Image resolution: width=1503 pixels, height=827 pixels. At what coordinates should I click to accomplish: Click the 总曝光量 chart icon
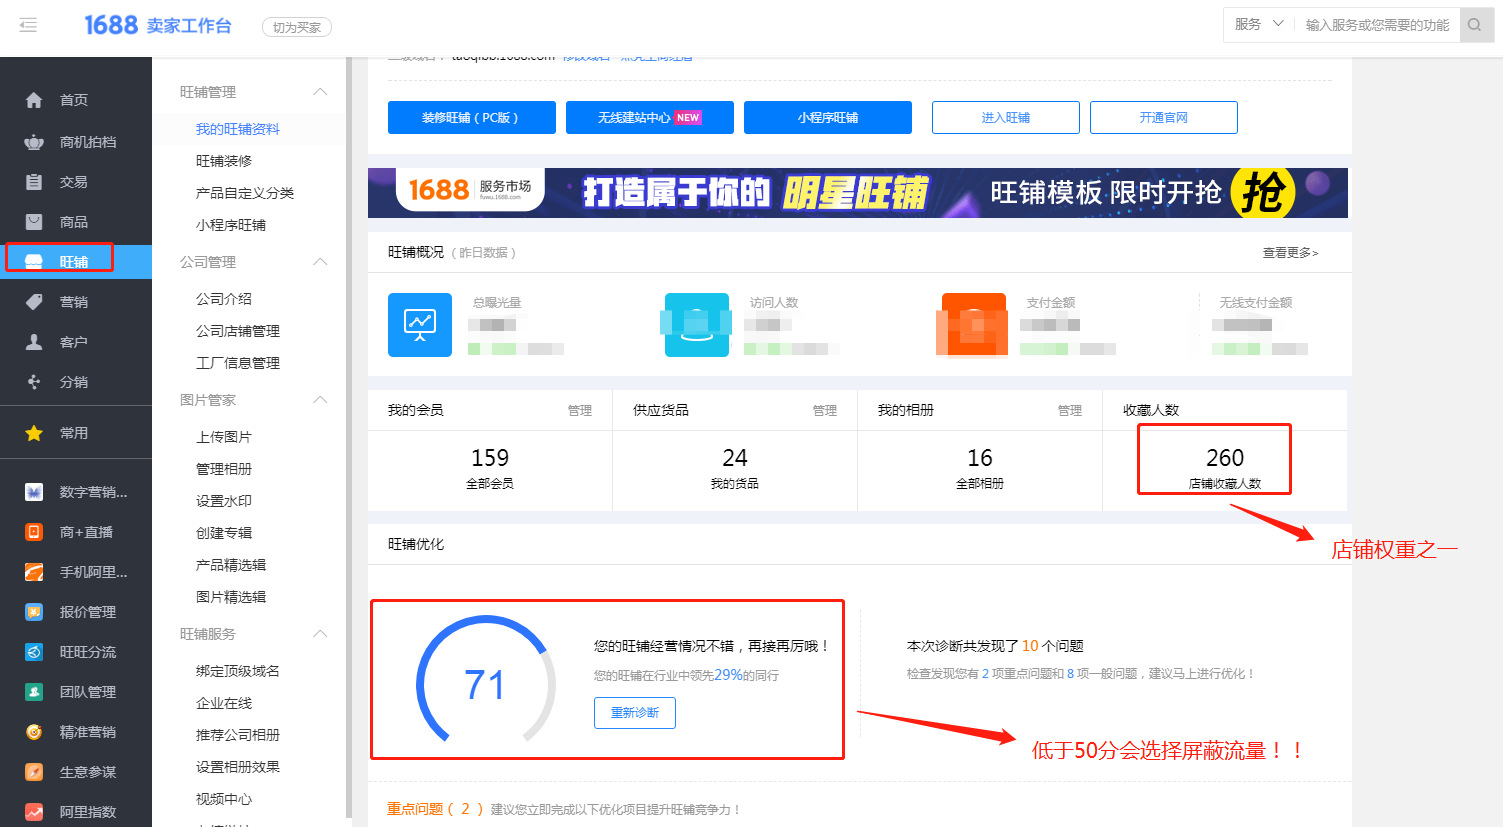point(420,325)
